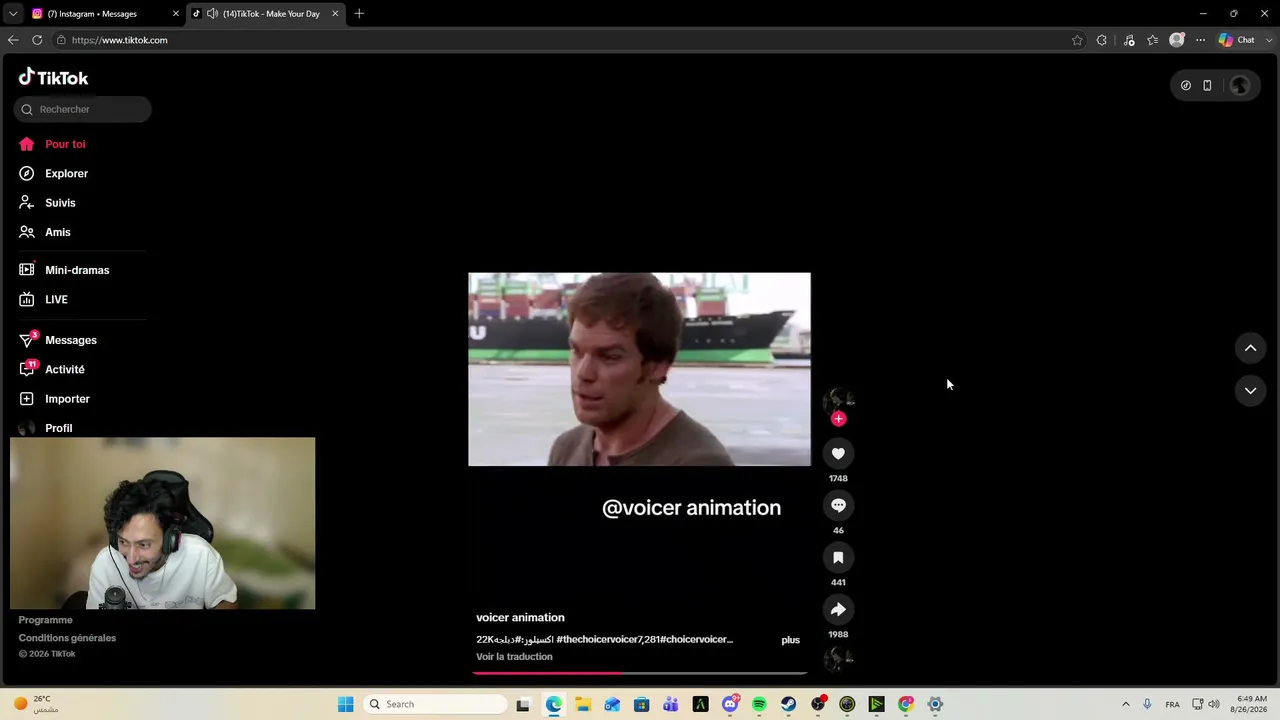Open the browser profile account icon

point(1177,40)
